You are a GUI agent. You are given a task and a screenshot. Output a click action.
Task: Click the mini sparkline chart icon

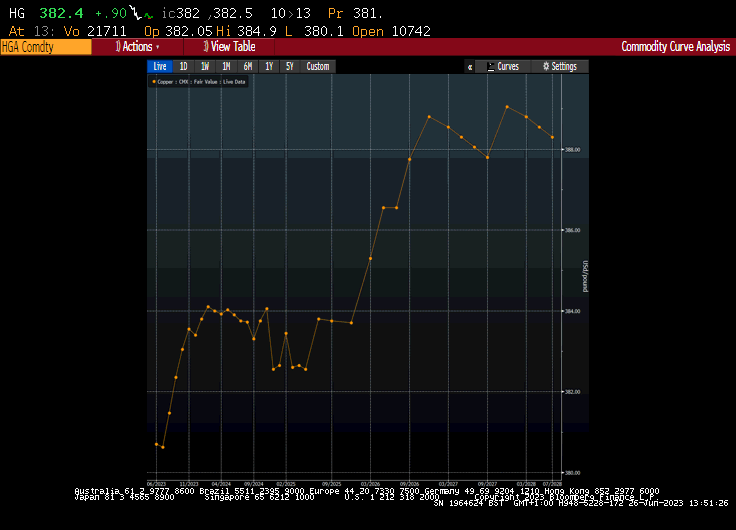click(148, 15)
